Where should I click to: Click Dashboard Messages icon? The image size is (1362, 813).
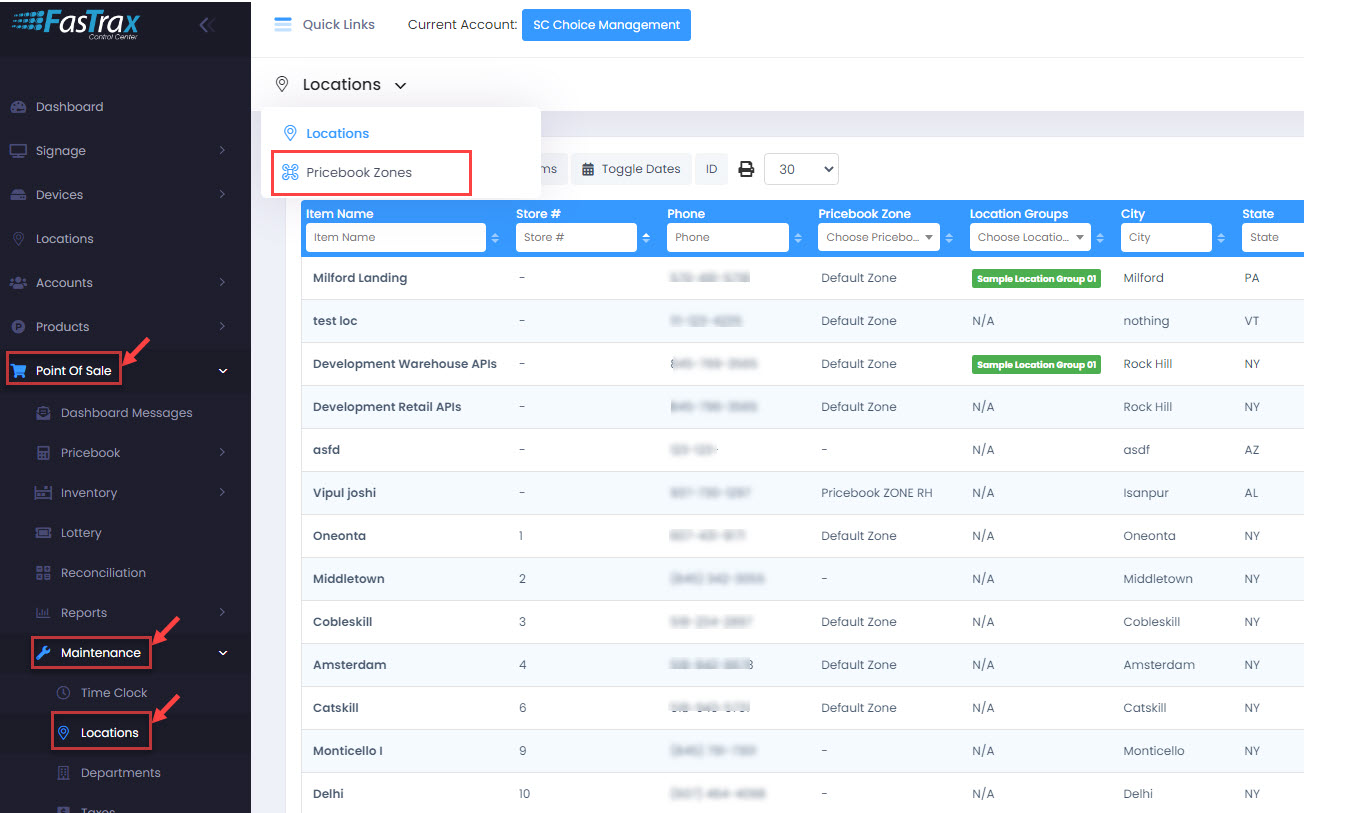(x=43, y=413)
